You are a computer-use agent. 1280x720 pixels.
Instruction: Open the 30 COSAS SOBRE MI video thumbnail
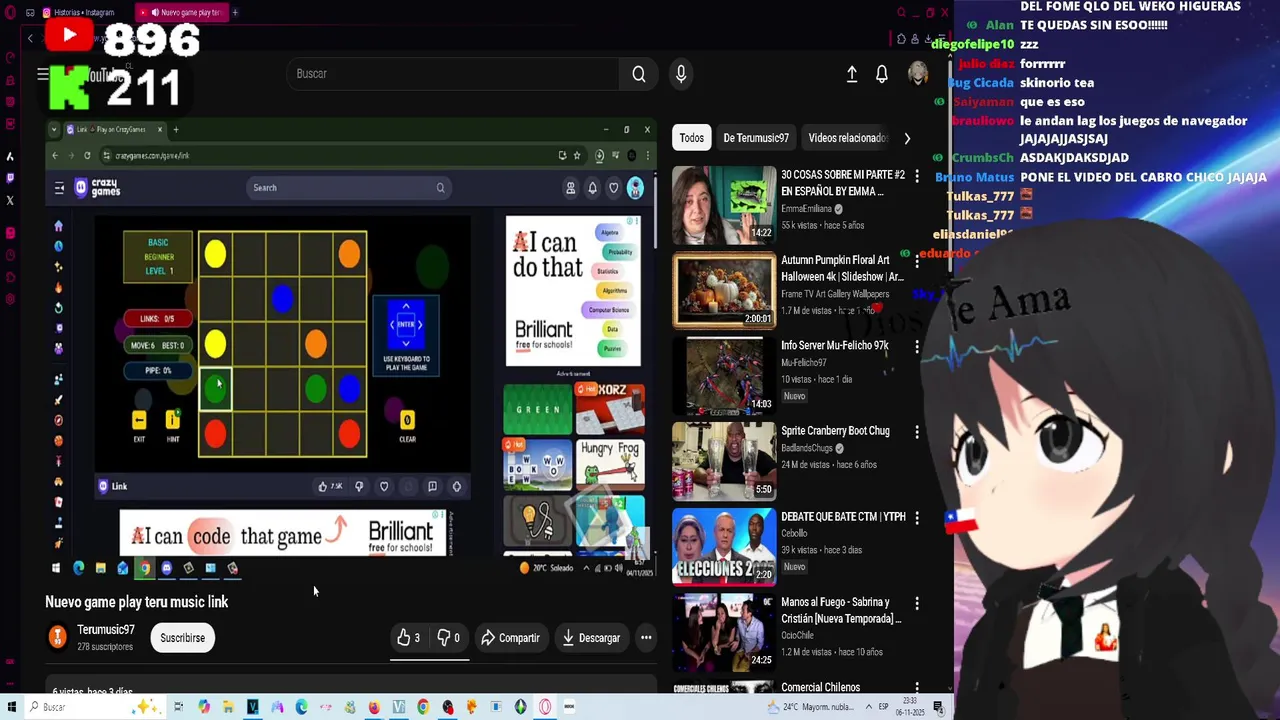pos(724,205)
